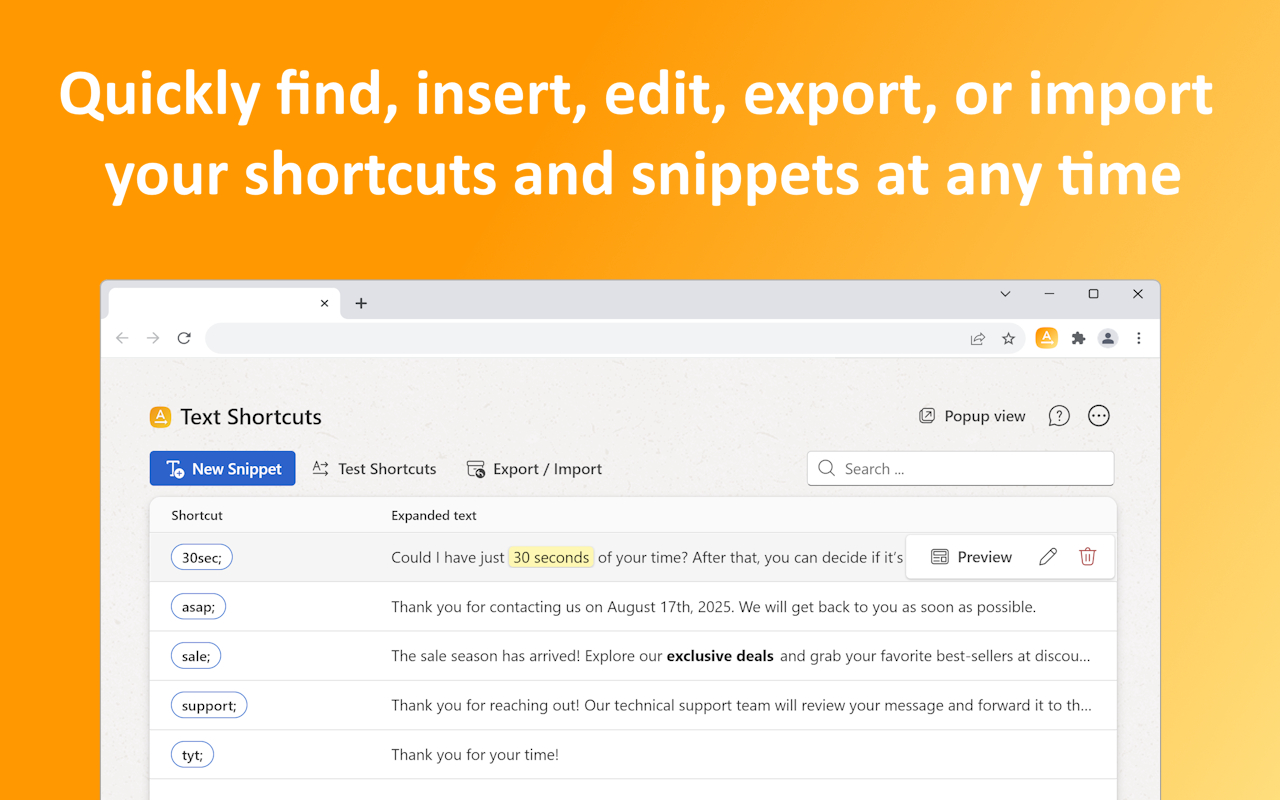Open Test Shortcuts
This screenshot has width=1280, height=800.
tap(374, 469)
